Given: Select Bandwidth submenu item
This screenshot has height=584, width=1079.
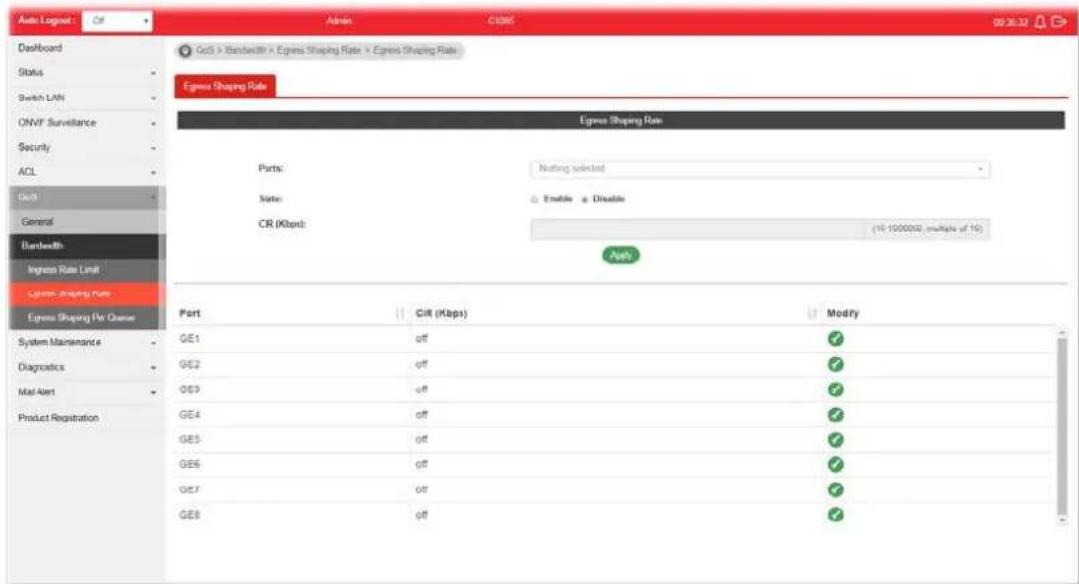Looking at the screenshot, I should [x=86, y=246].
